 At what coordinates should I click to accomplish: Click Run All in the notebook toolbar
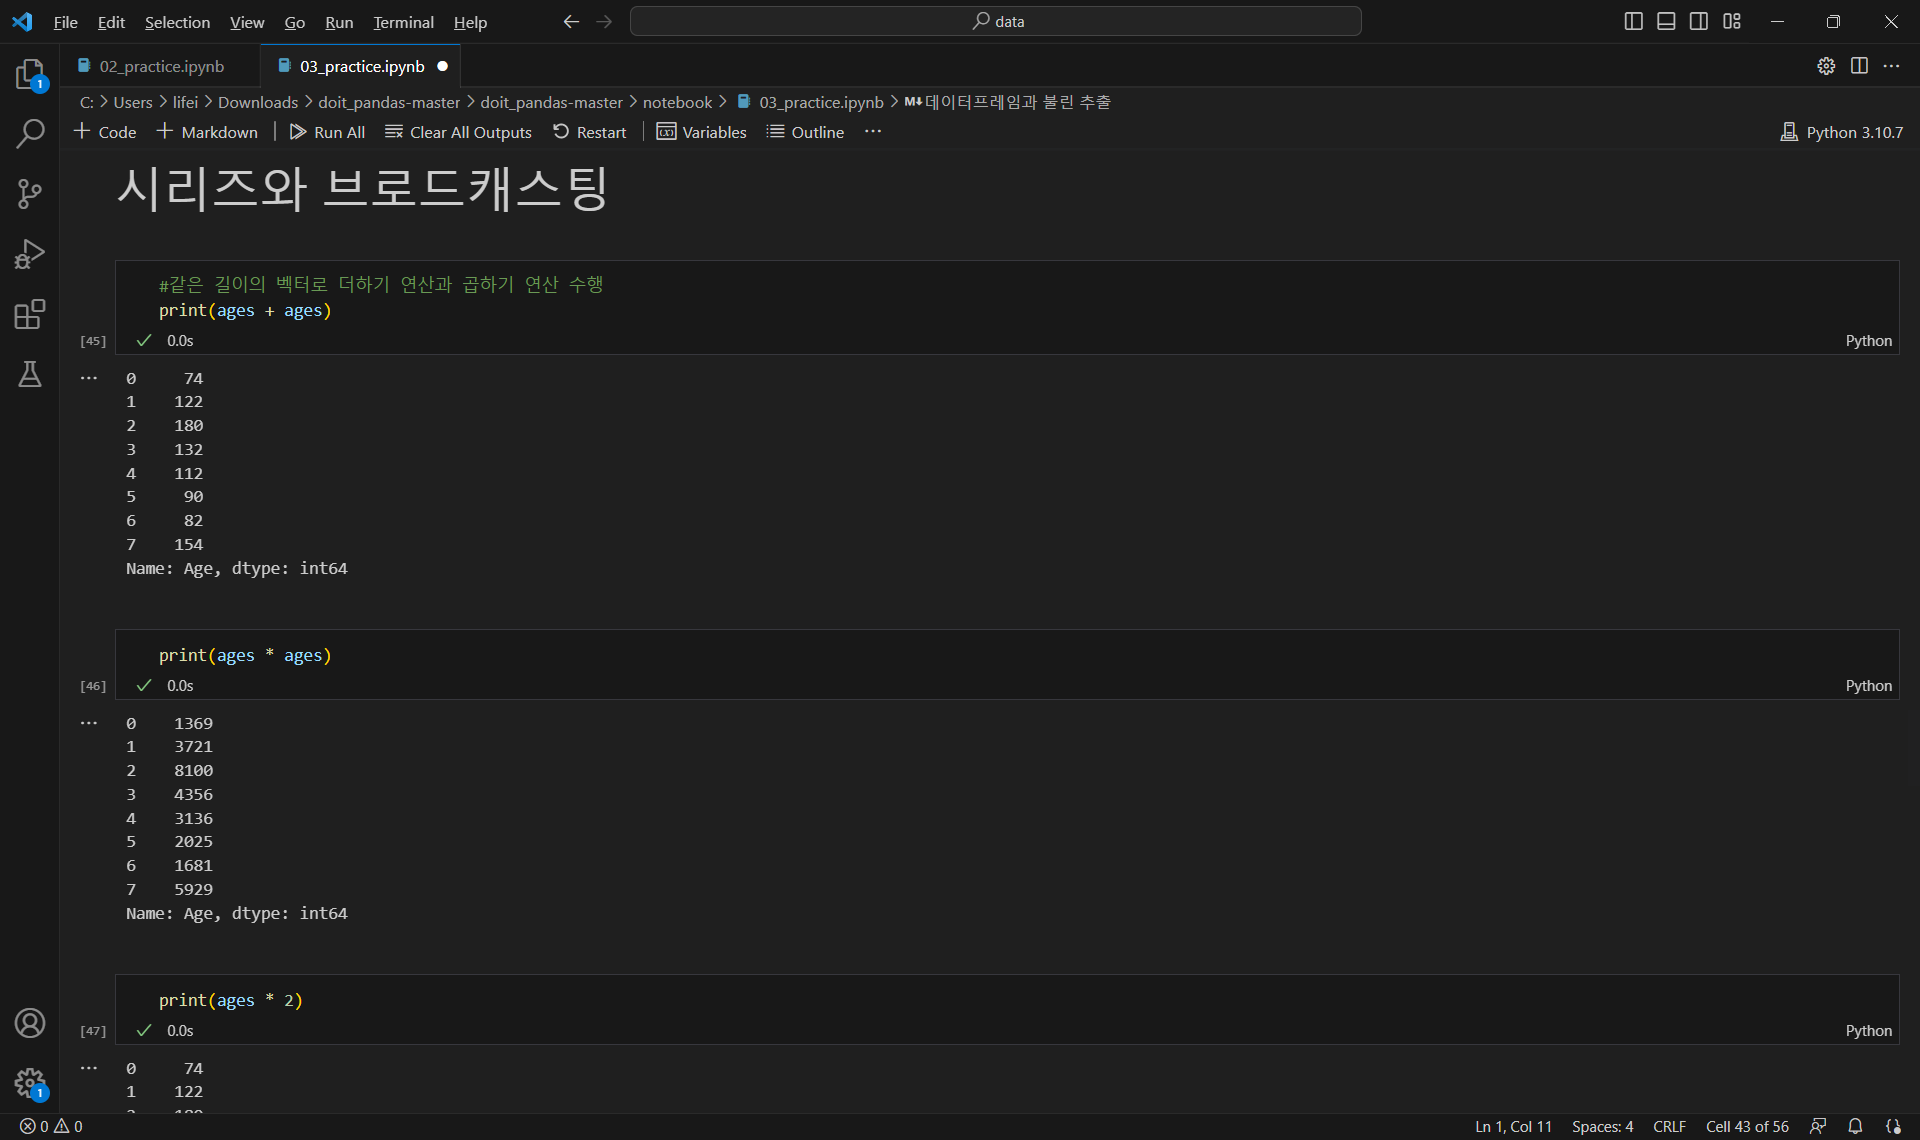[x=327, y=132]
